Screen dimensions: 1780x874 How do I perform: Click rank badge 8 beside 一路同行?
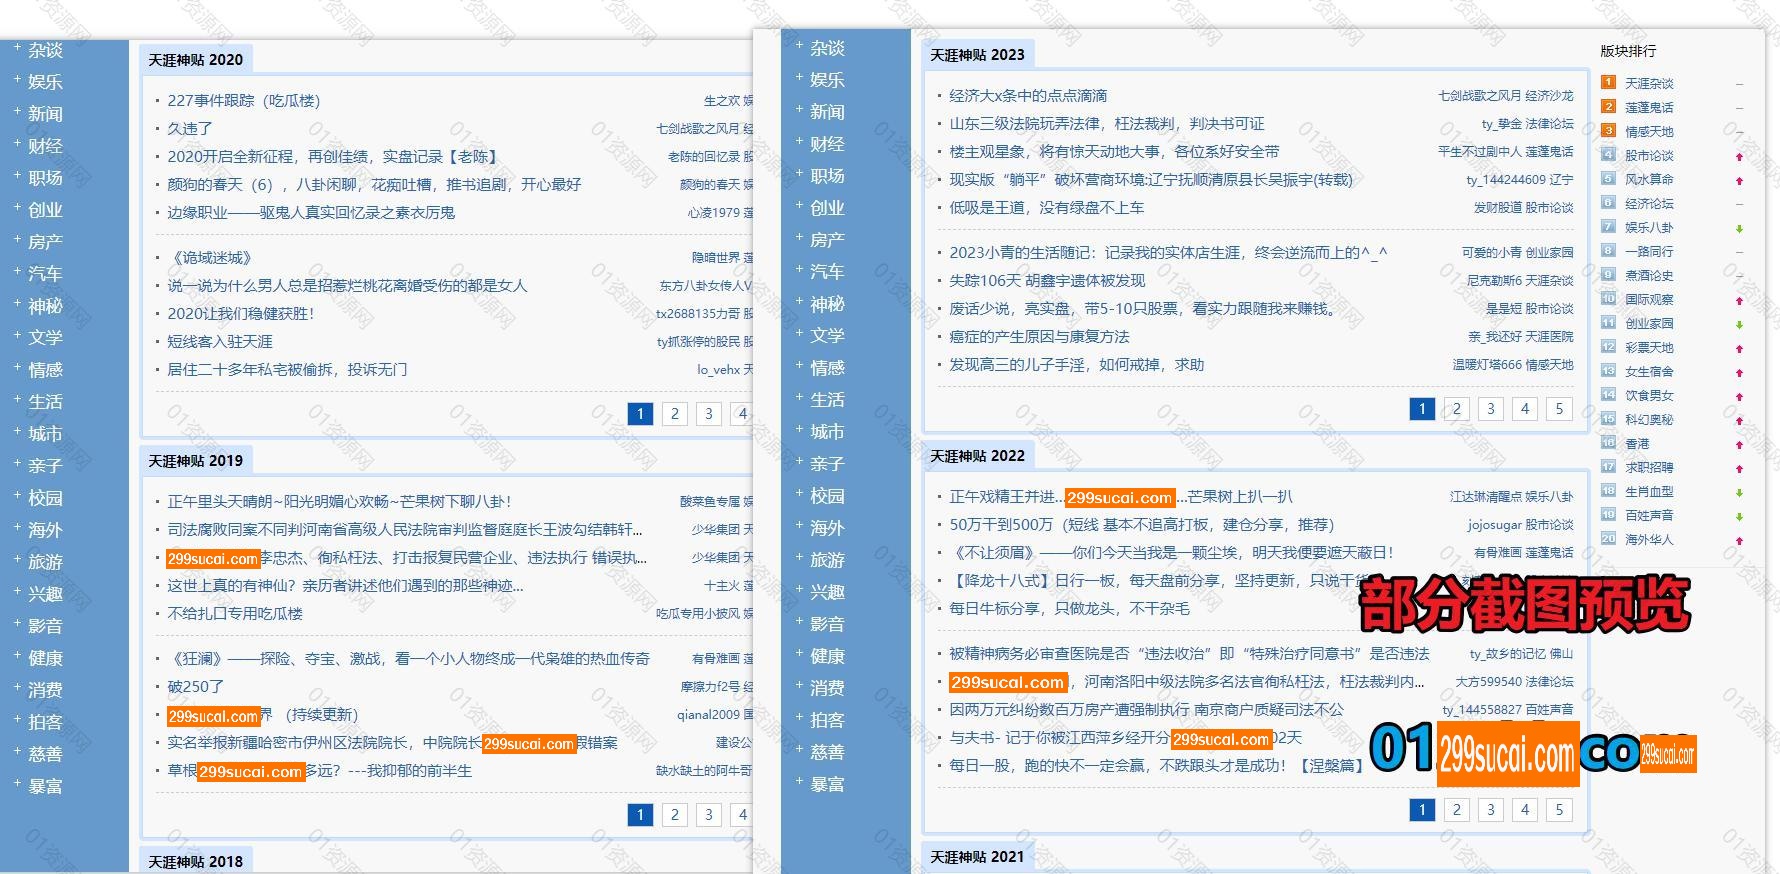[1608, 251]
